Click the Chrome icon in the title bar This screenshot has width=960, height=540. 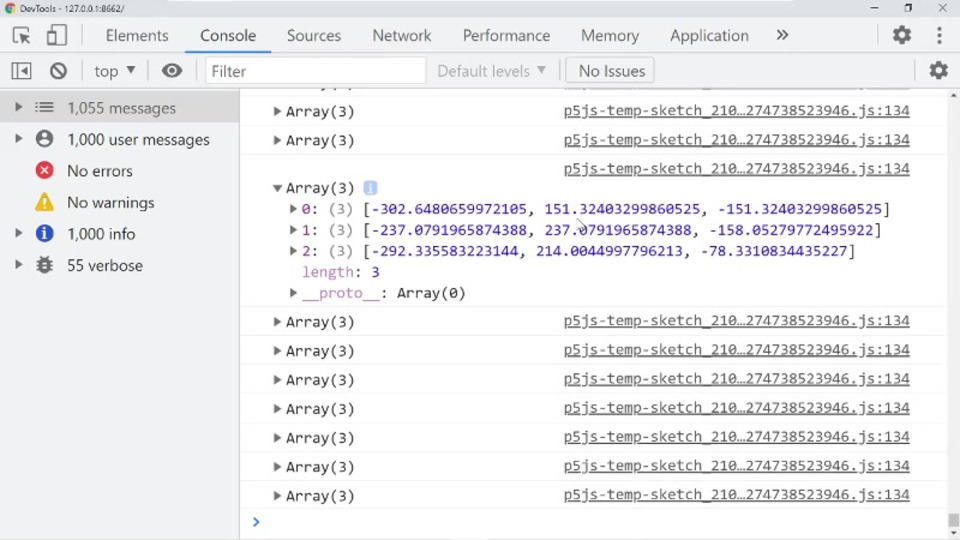pos(10,8)
